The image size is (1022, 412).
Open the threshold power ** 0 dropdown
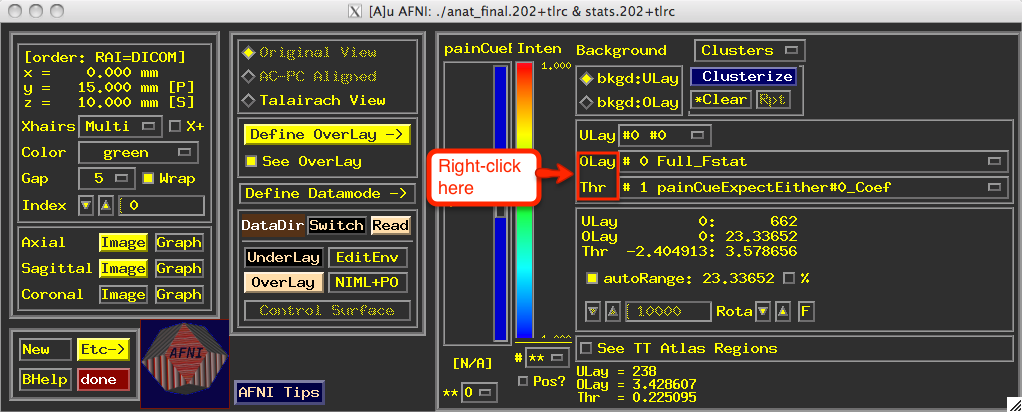(479, 393)
